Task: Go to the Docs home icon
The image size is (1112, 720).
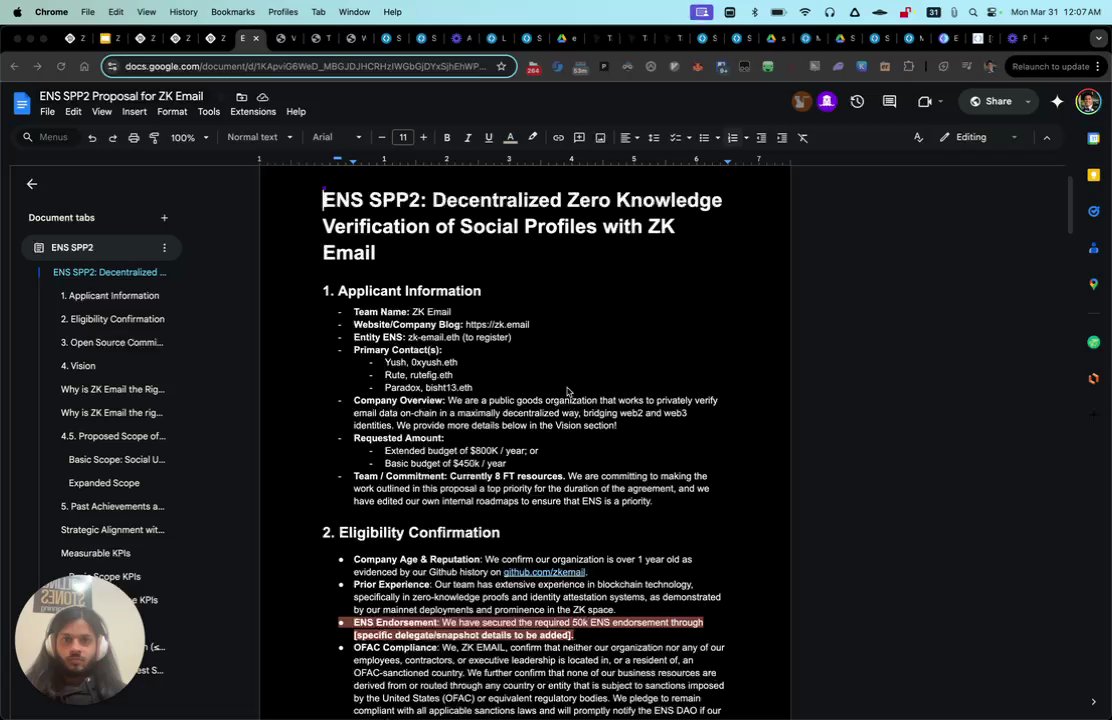Action: point(22,104)
